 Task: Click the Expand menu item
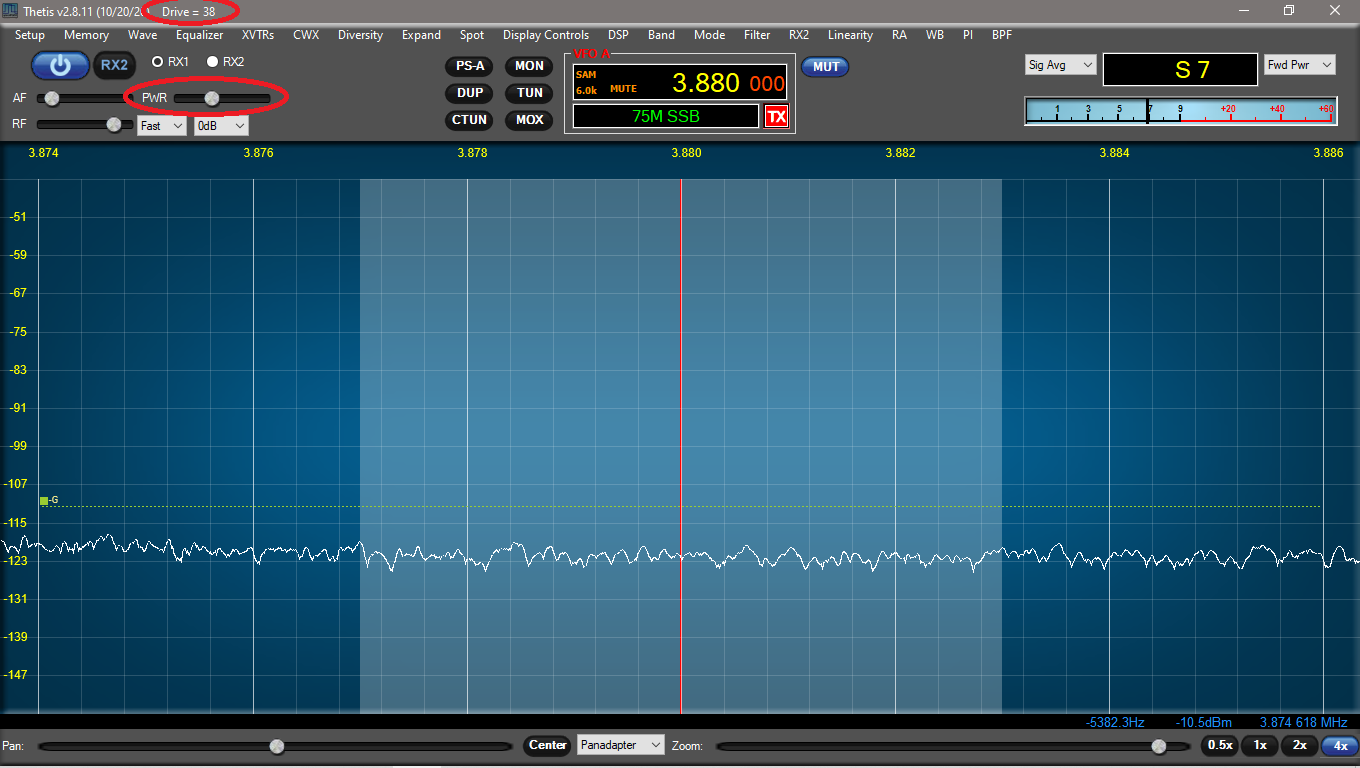[x=421, y=35]
